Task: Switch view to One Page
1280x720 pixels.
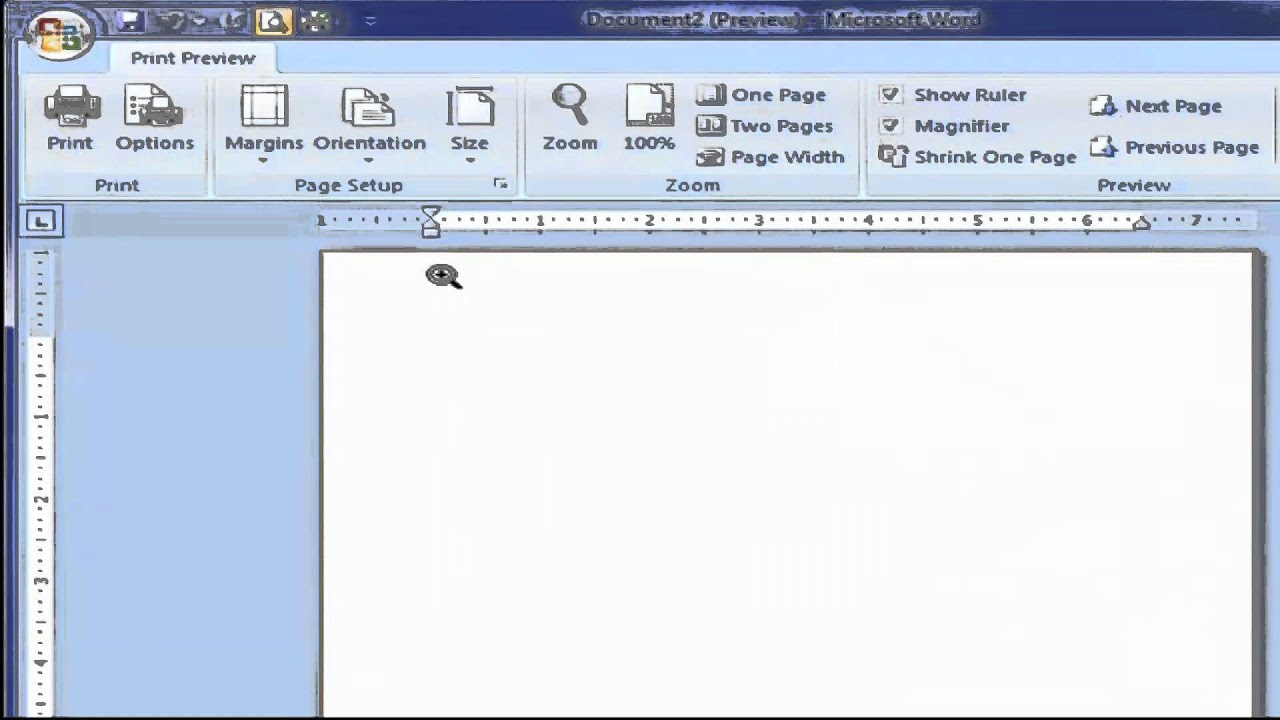Action: (761, 95)
